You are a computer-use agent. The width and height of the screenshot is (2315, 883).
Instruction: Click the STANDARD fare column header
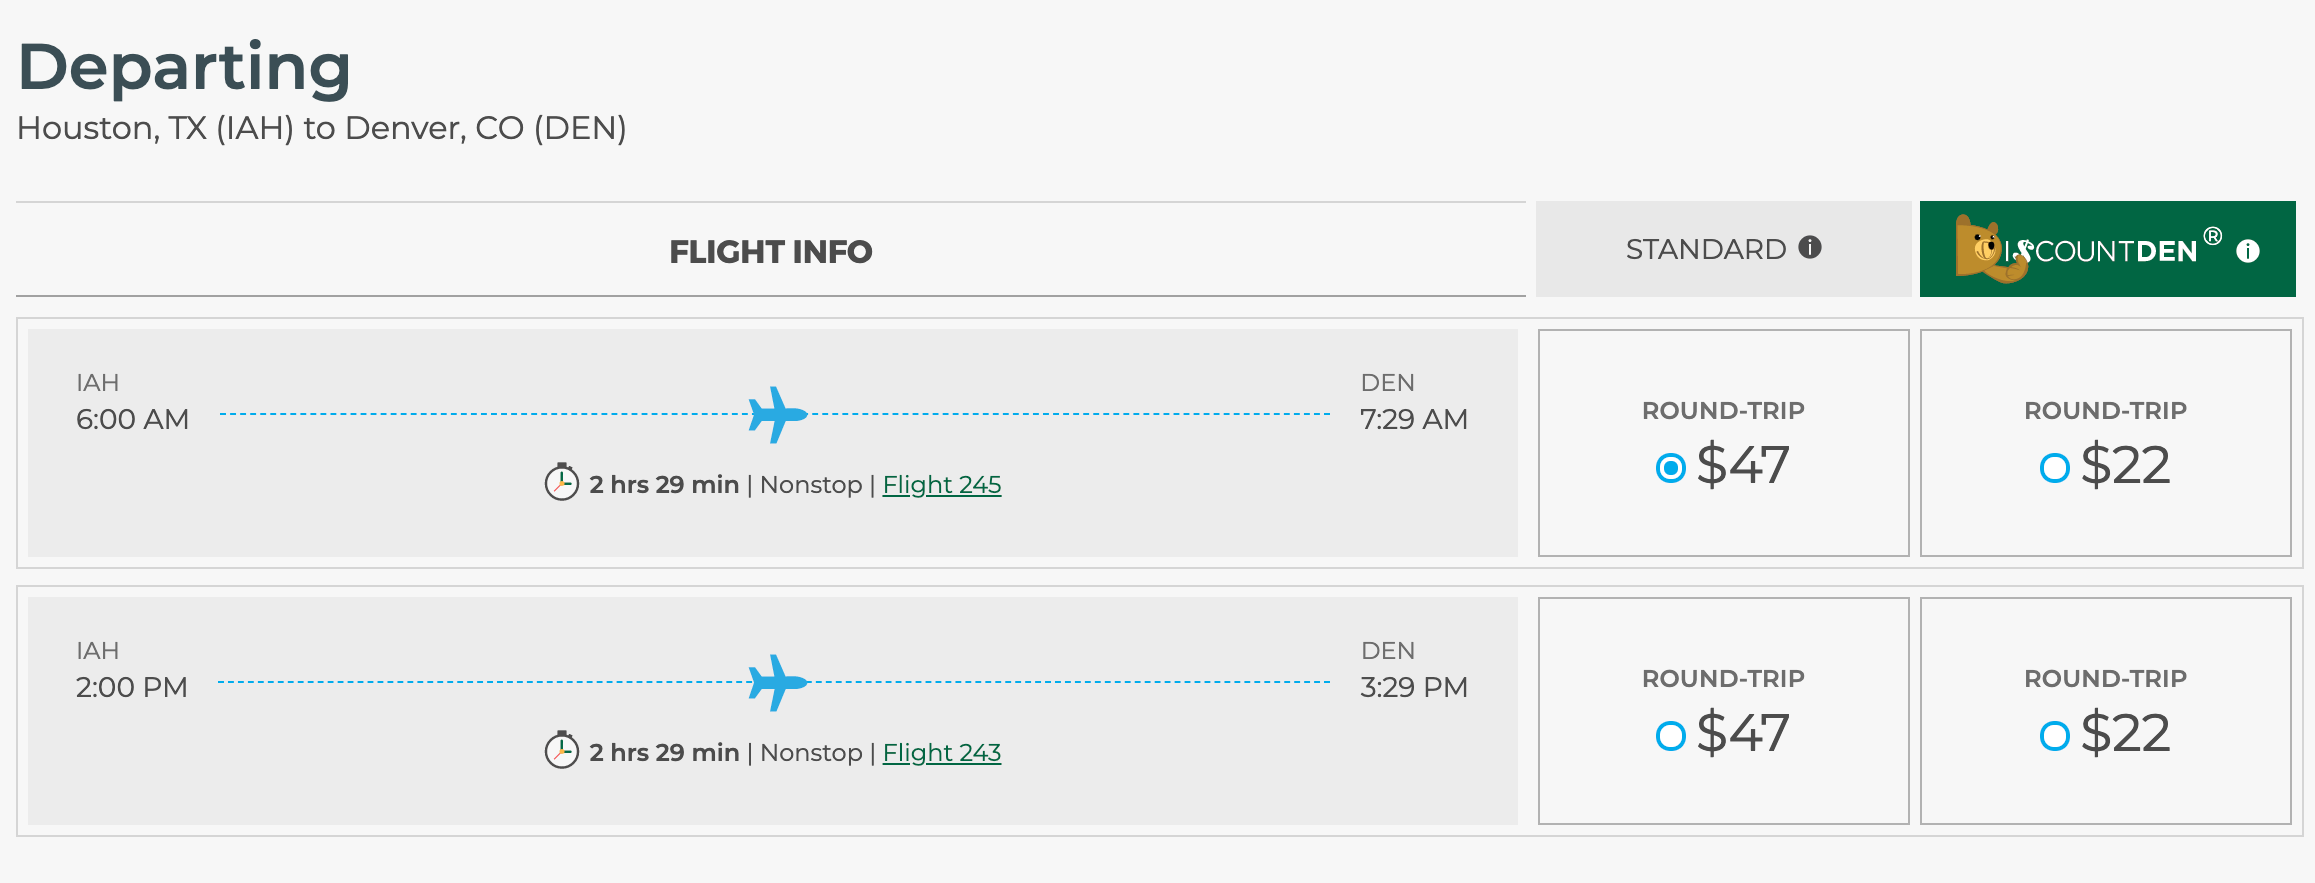pyautogui.click(x=1705, y=249)
